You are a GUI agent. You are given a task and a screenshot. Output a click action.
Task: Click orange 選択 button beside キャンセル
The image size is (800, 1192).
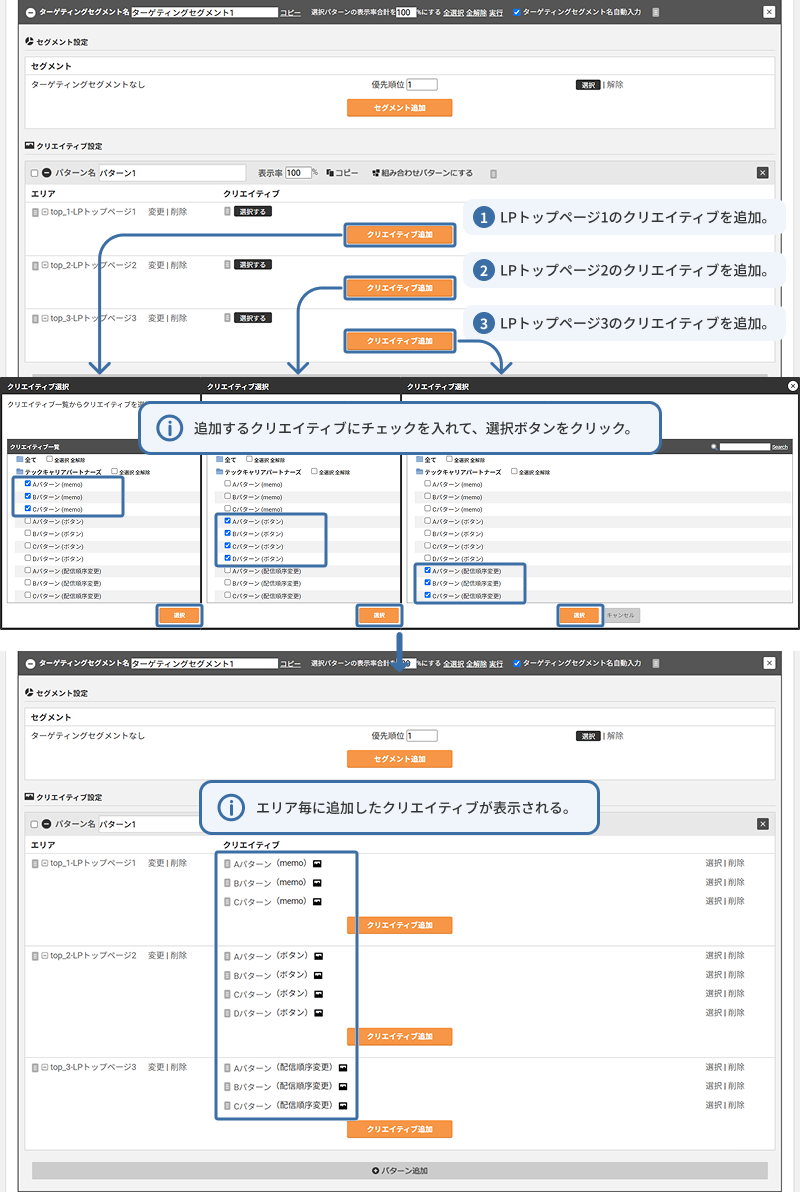click(x=579, y=615)
